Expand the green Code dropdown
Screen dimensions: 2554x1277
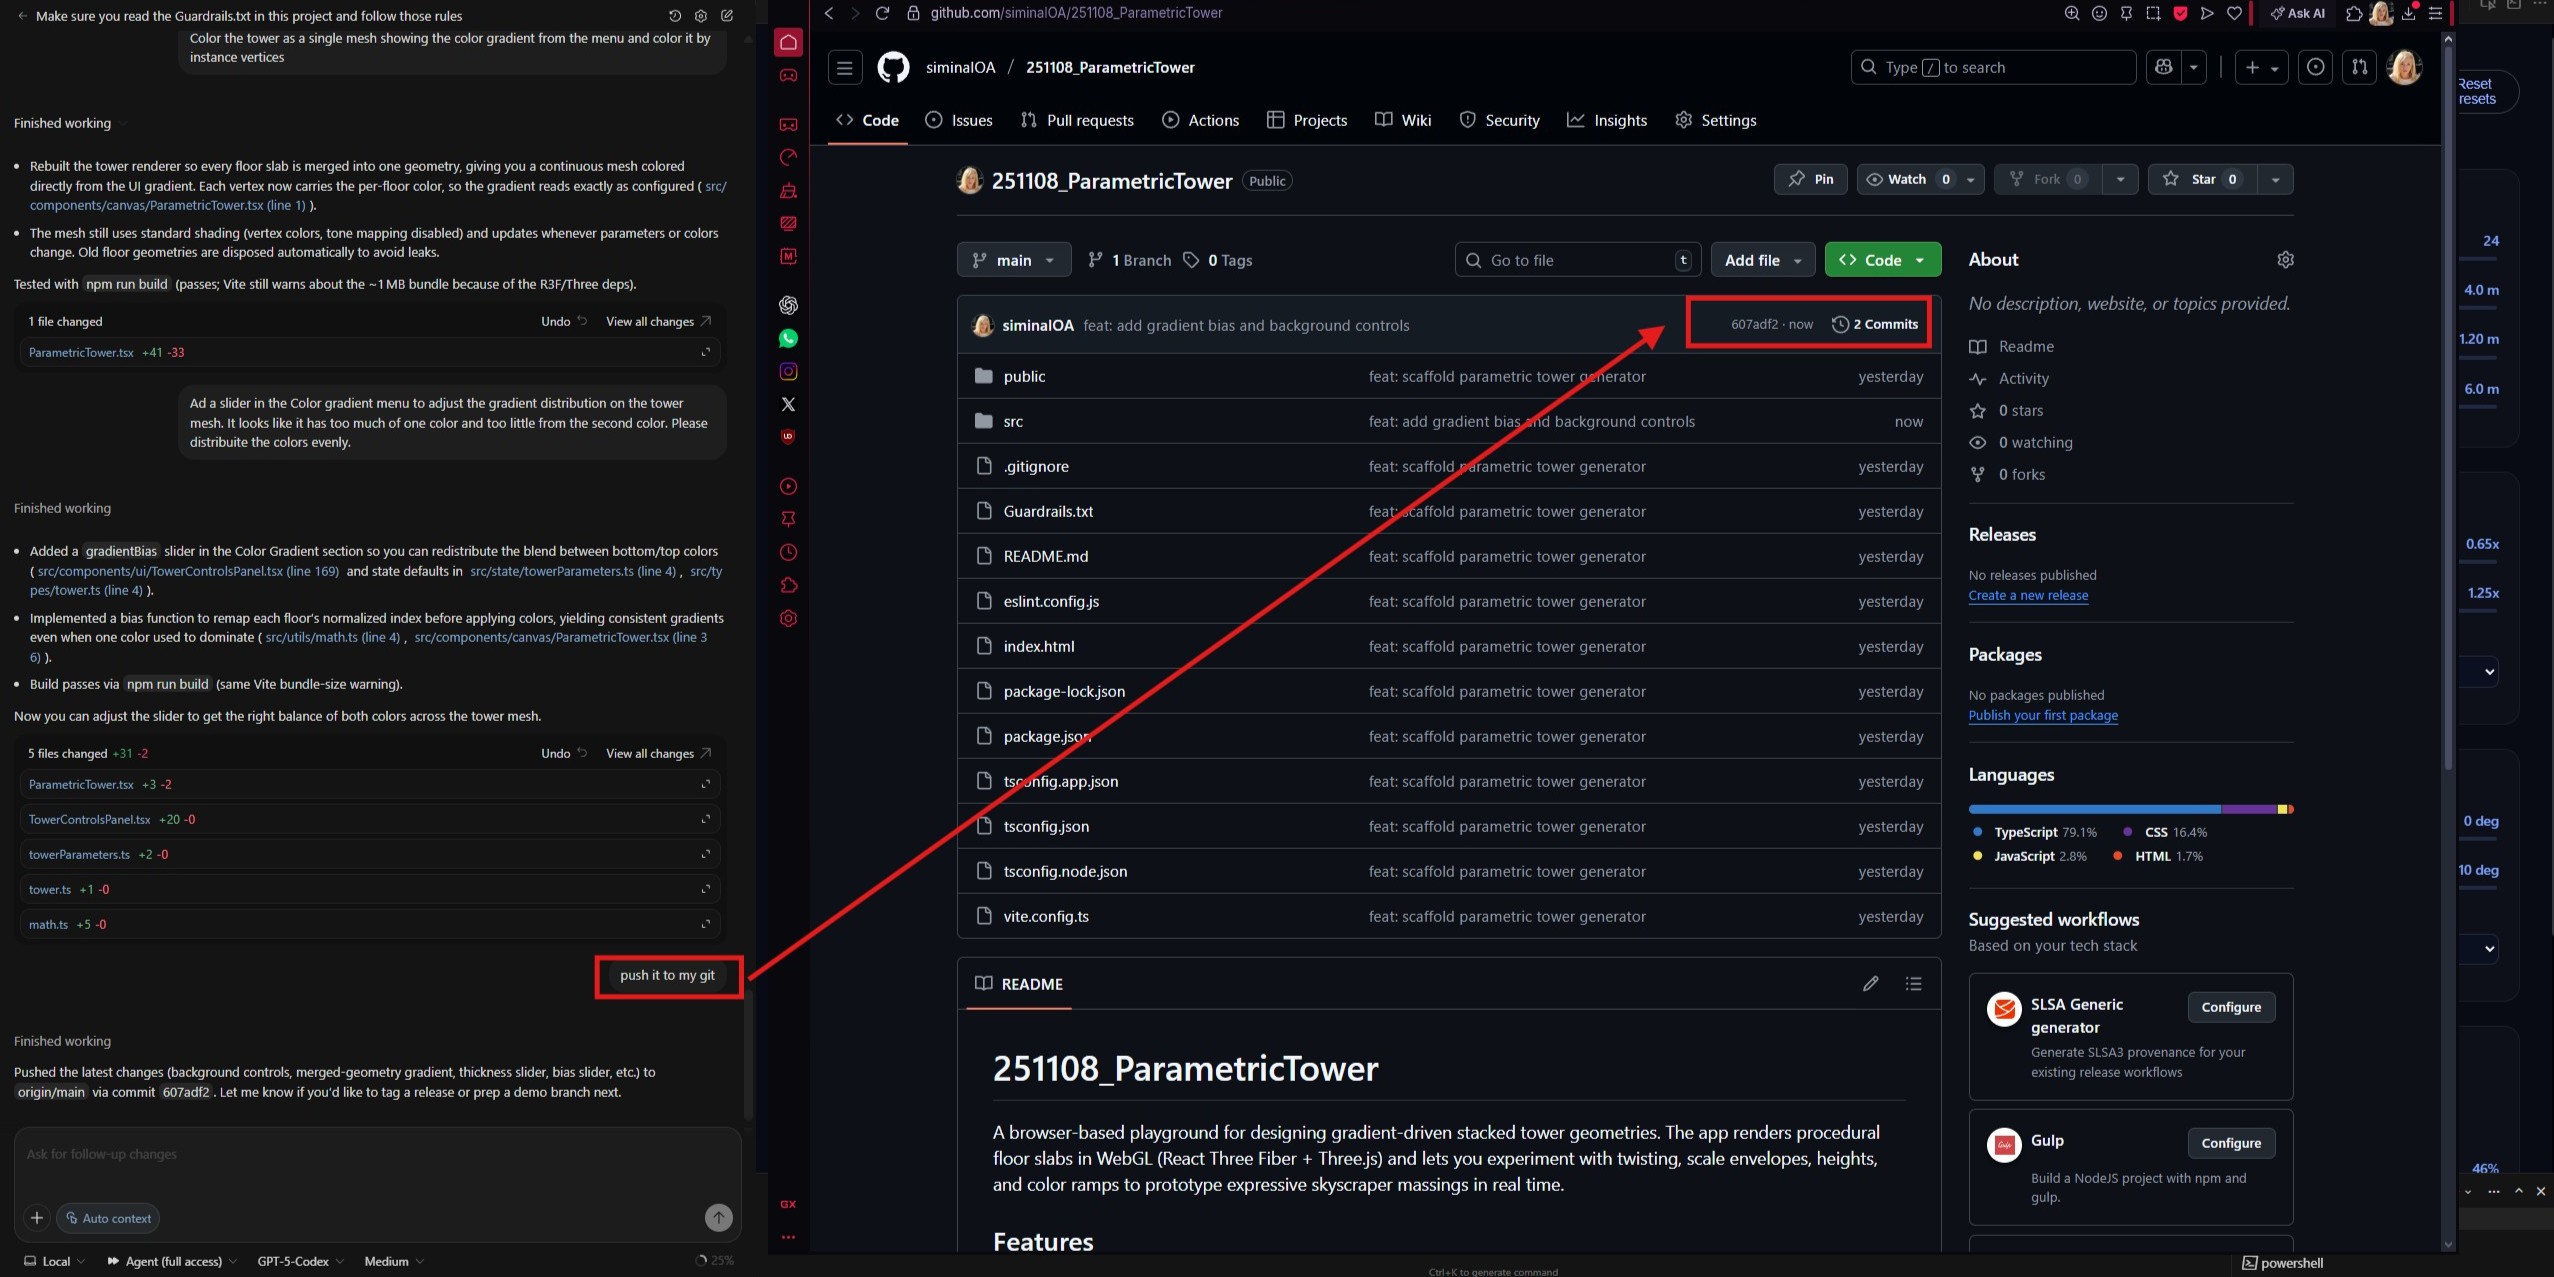point(1882,260)
